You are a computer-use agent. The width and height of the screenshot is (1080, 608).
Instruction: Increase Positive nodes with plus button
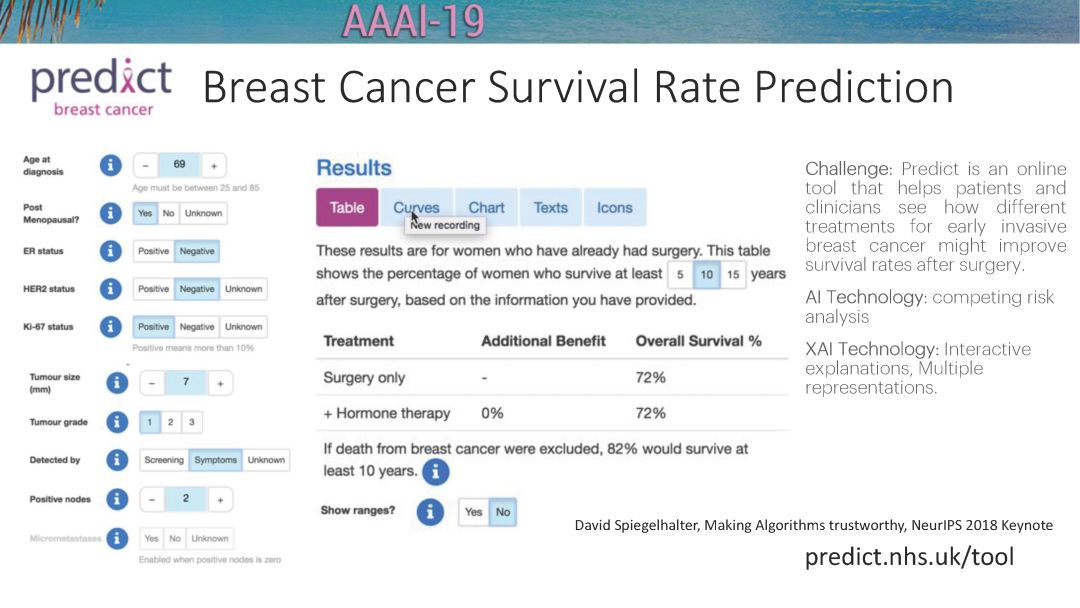tap(220, 499)
